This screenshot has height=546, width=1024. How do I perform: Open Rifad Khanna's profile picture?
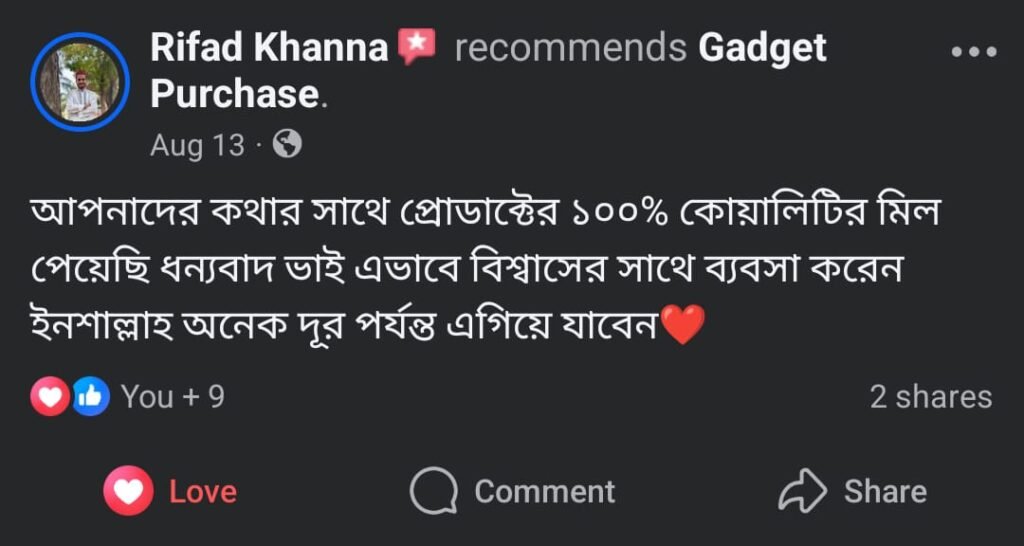pos(79,81)
